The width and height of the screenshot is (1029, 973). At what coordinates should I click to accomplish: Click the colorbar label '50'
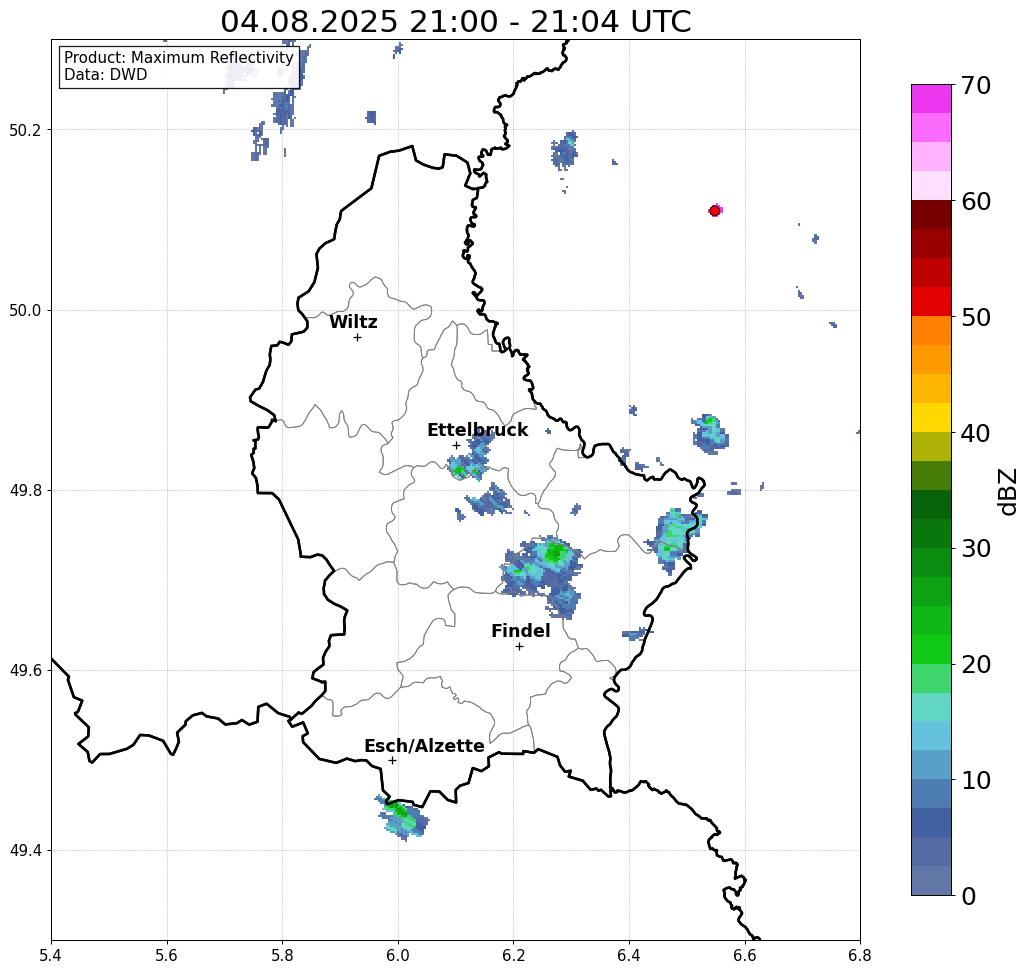pyautogui.click(x=976, y=317)
